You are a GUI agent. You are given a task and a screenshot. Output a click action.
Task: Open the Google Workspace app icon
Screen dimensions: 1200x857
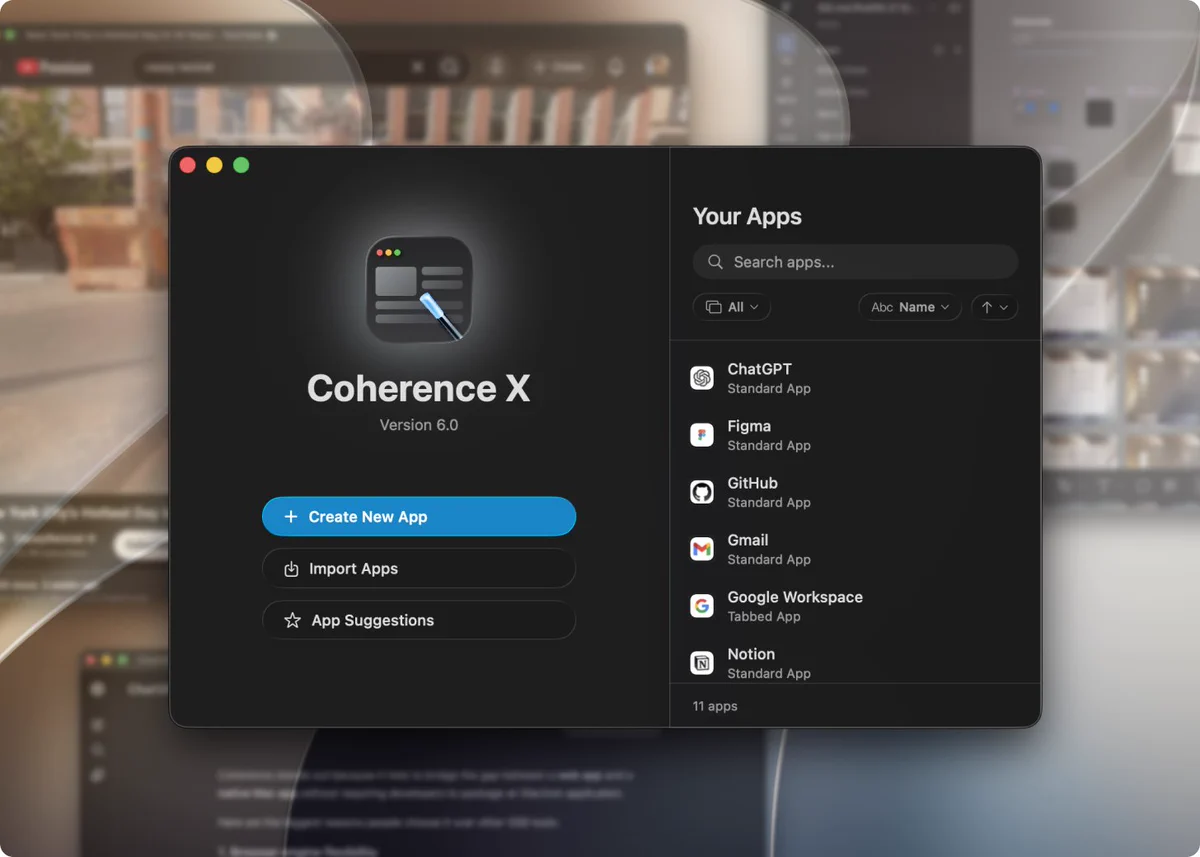click(x=702, y=606)
